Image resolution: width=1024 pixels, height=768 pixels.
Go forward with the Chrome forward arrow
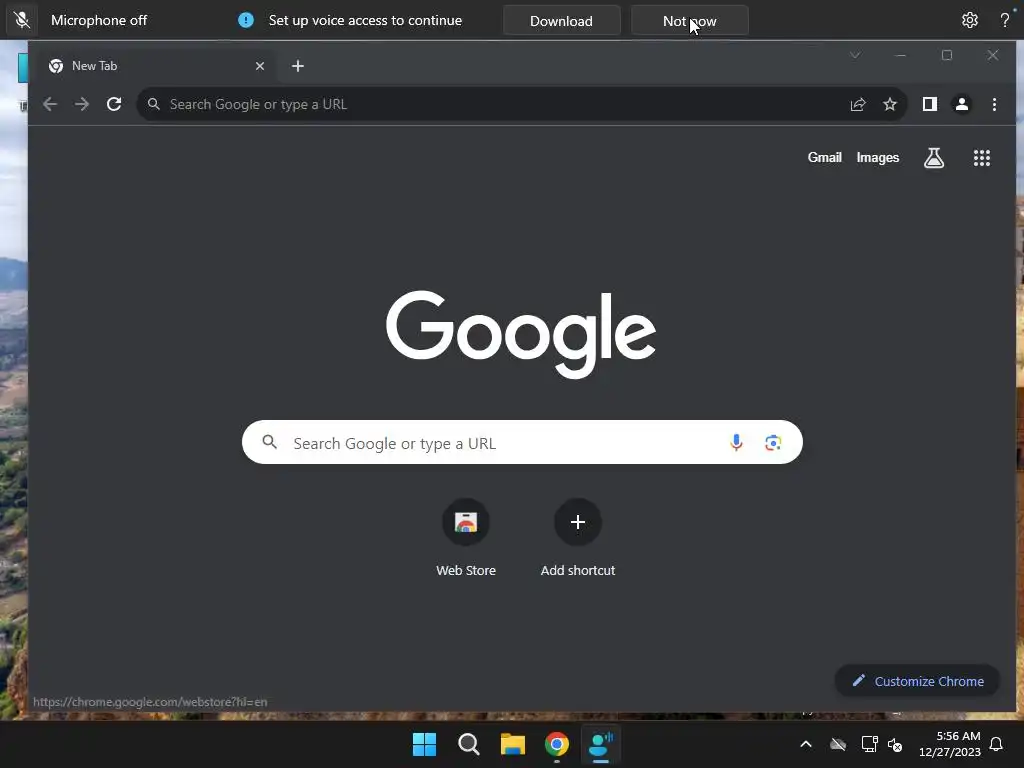pyautogui.click(x=82, y=104)
